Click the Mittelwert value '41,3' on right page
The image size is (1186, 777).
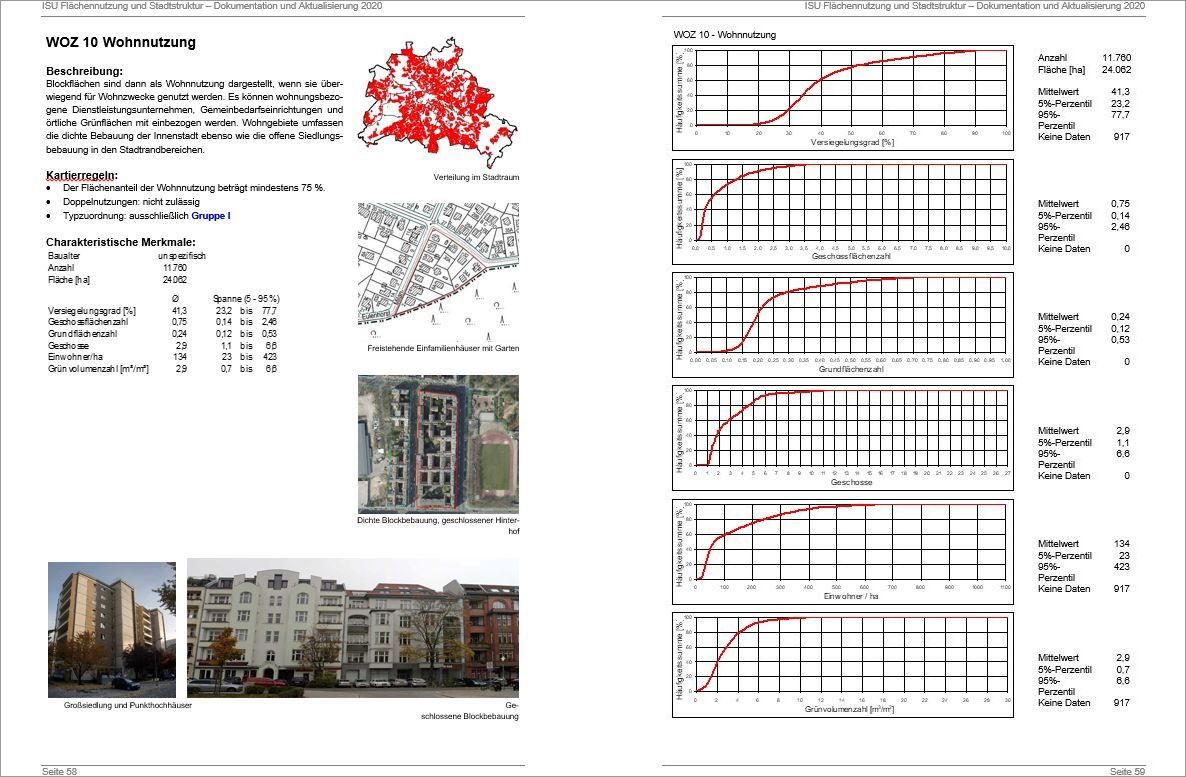1120,92
